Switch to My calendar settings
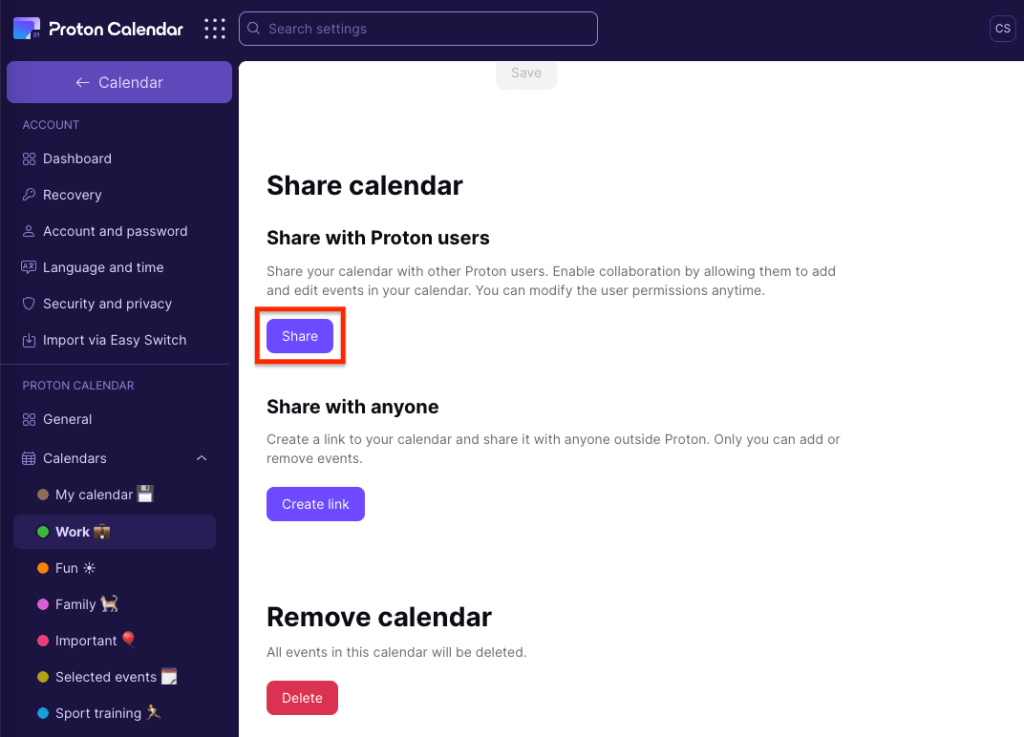The height and width of the screenshot is (737, 1024). 95,494
